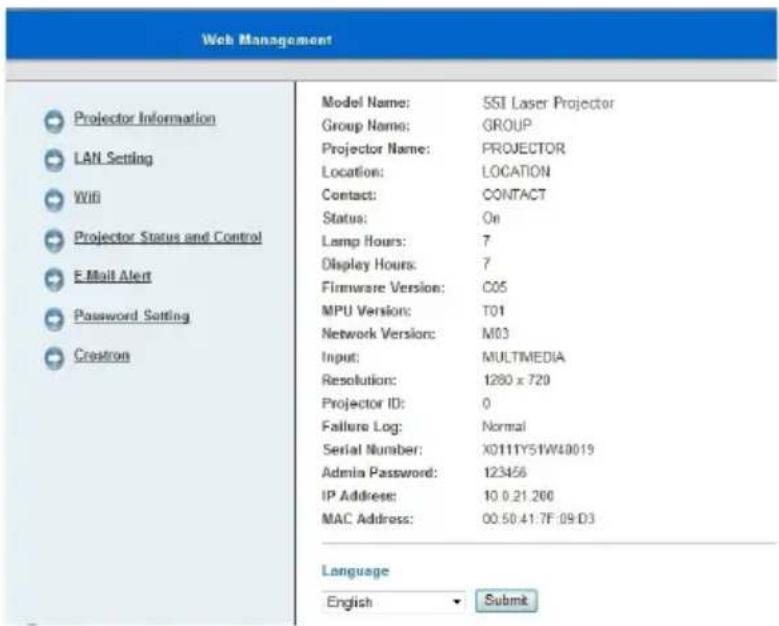
Task: Select the Resolution value 1280 x 720
Action: click(516, 380)
